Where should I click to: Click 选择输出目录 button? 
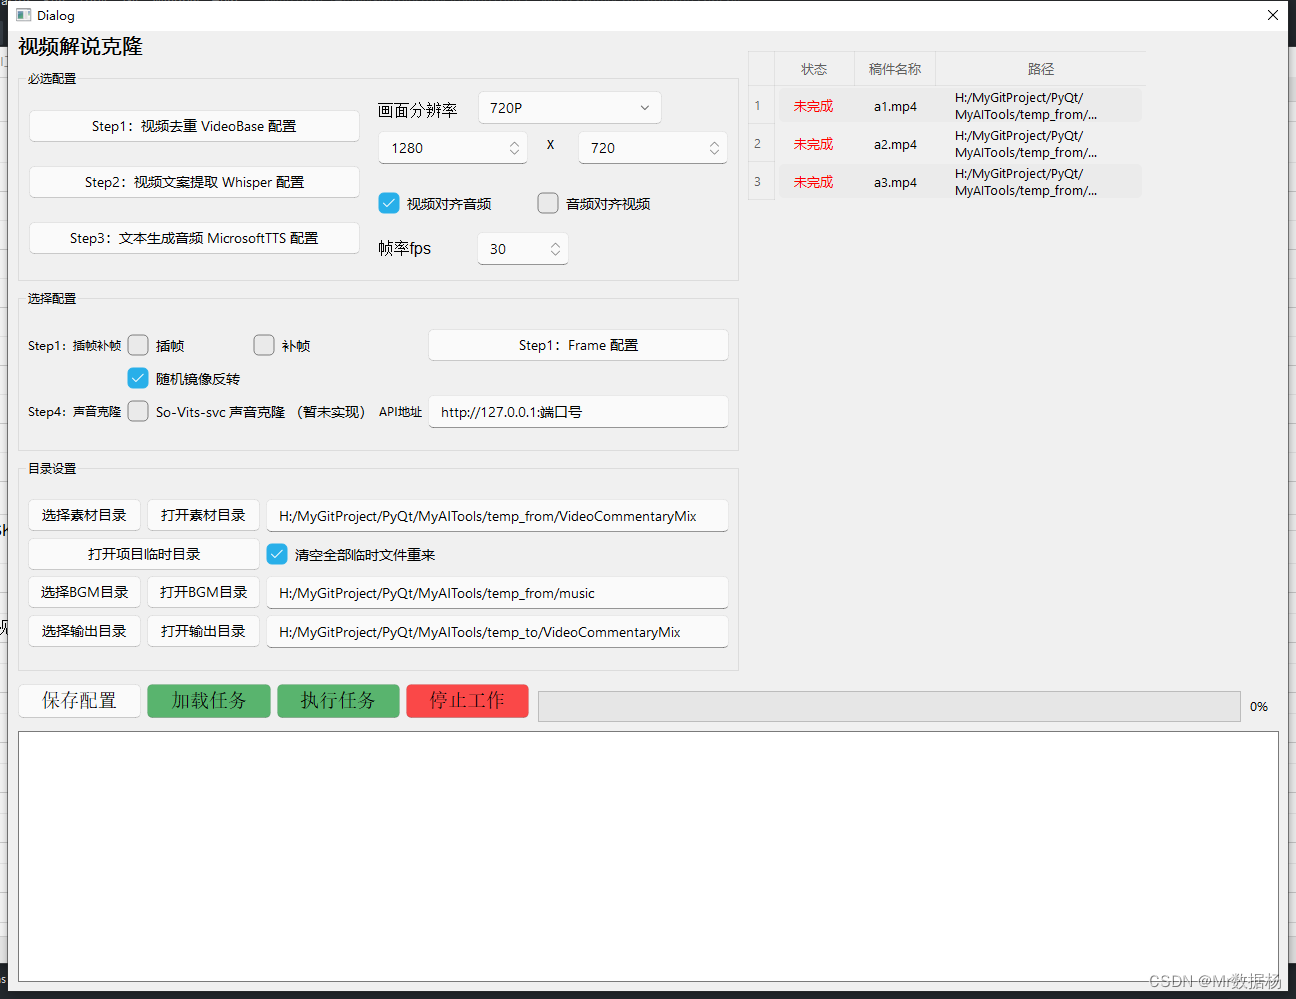coord(84,631)
